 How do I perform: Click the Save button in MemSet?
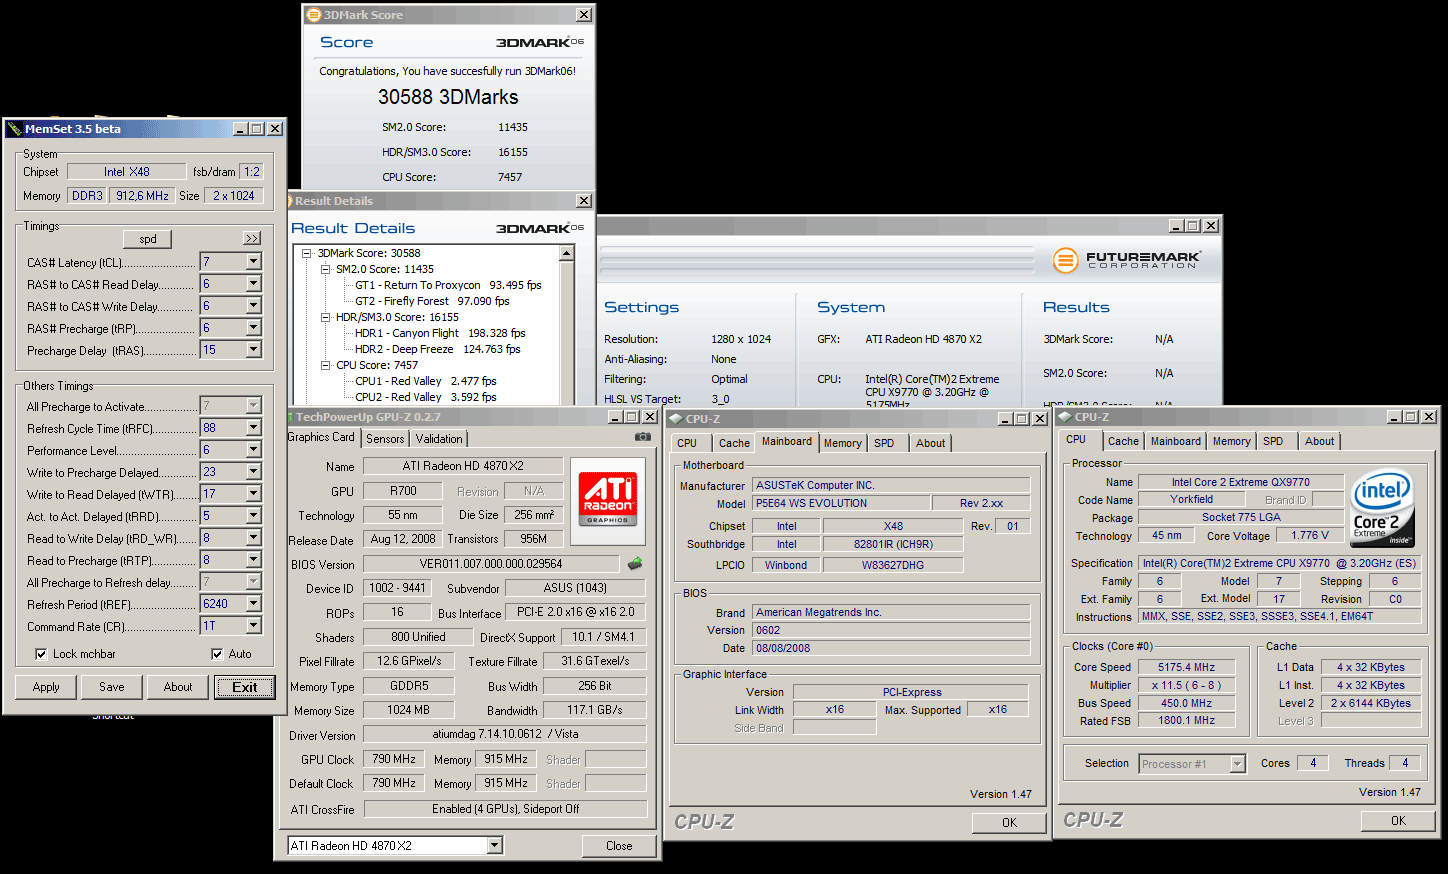point(112,687)
